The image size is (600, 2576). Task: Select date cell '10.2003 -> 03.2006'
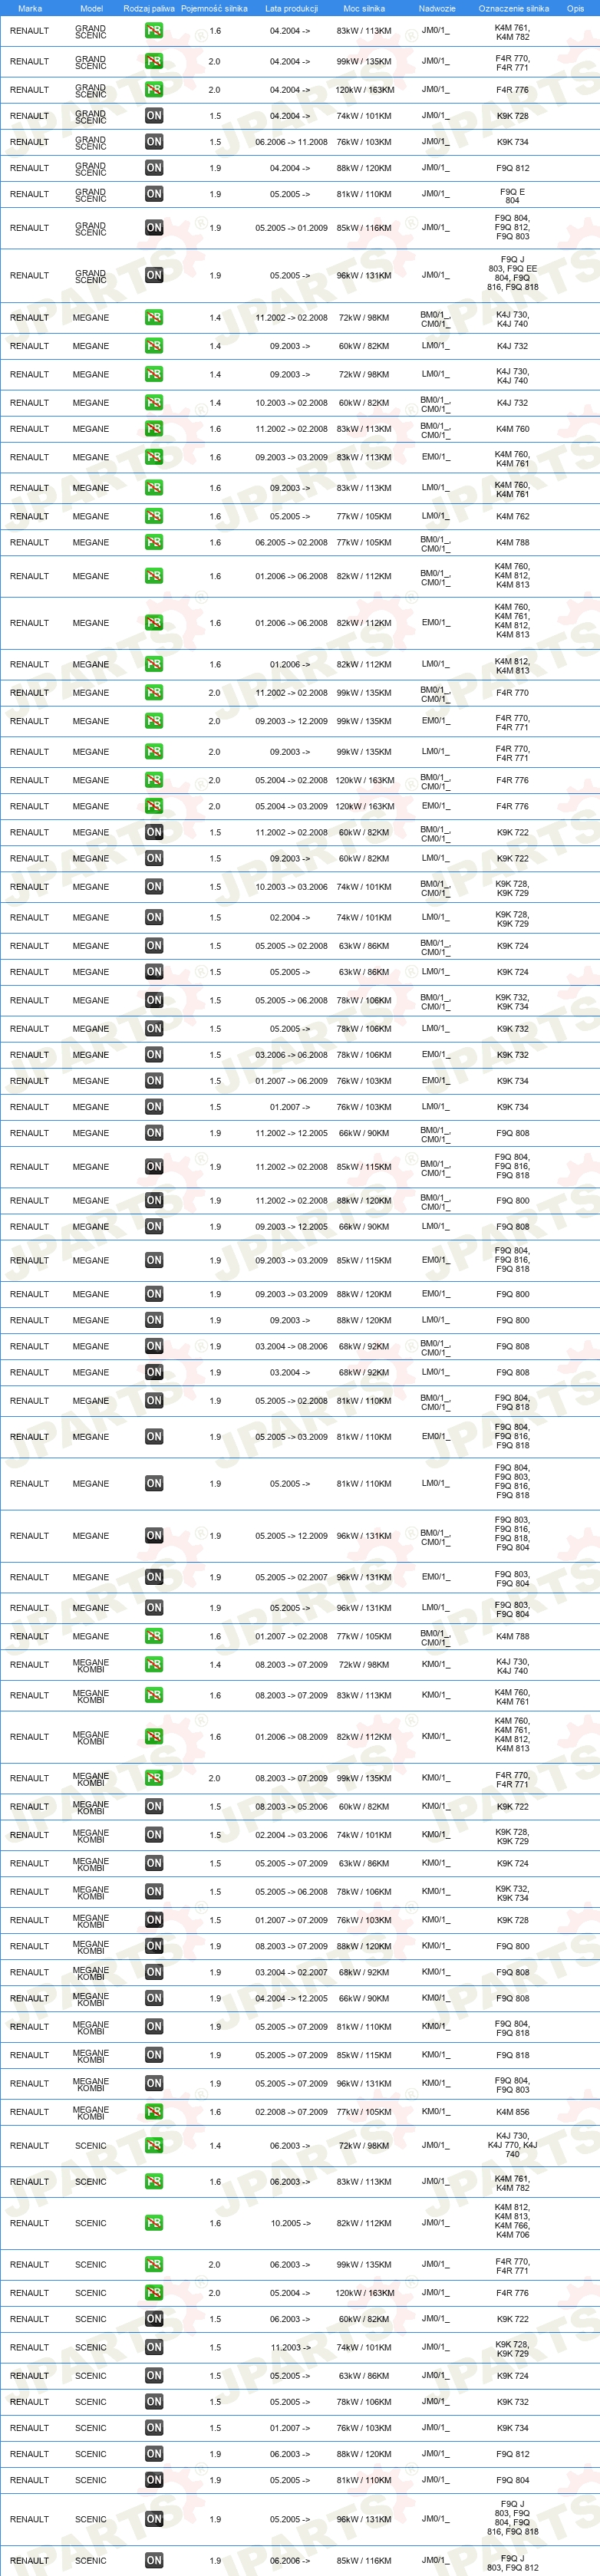click(x=291, y=887)
